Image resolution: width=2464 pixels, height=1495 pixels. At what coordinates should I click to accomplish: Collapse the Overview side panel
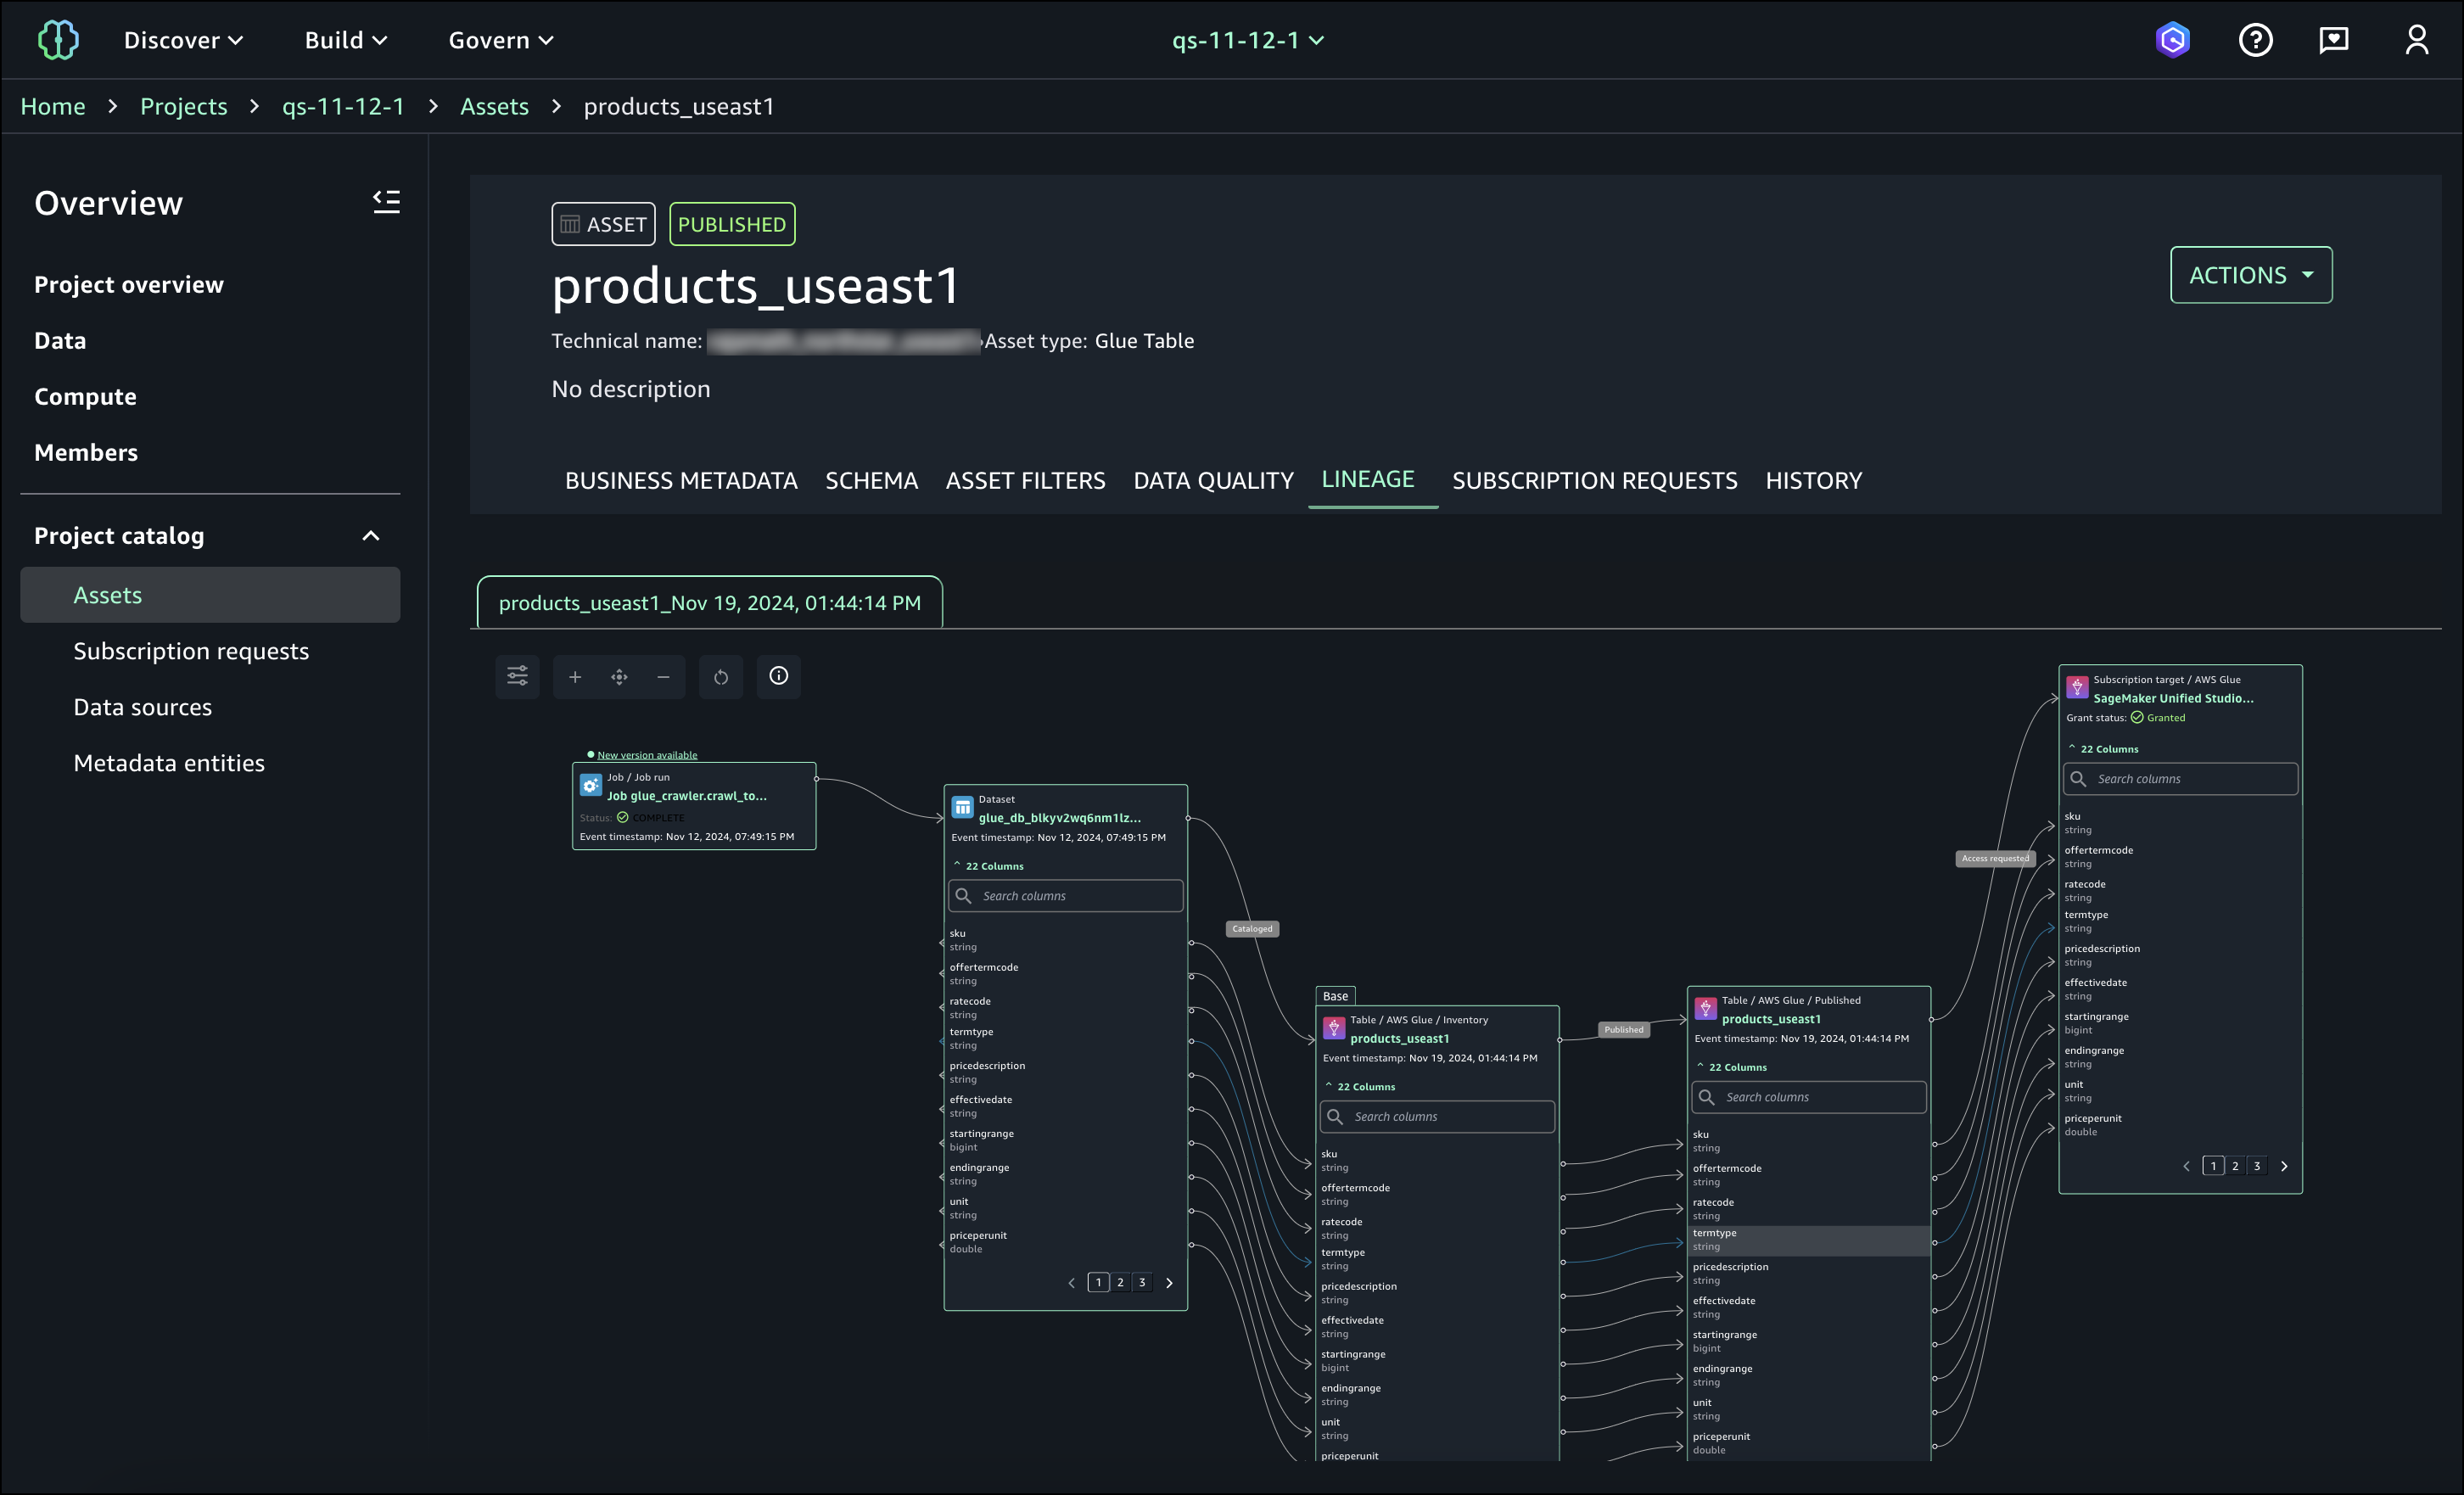386,201
